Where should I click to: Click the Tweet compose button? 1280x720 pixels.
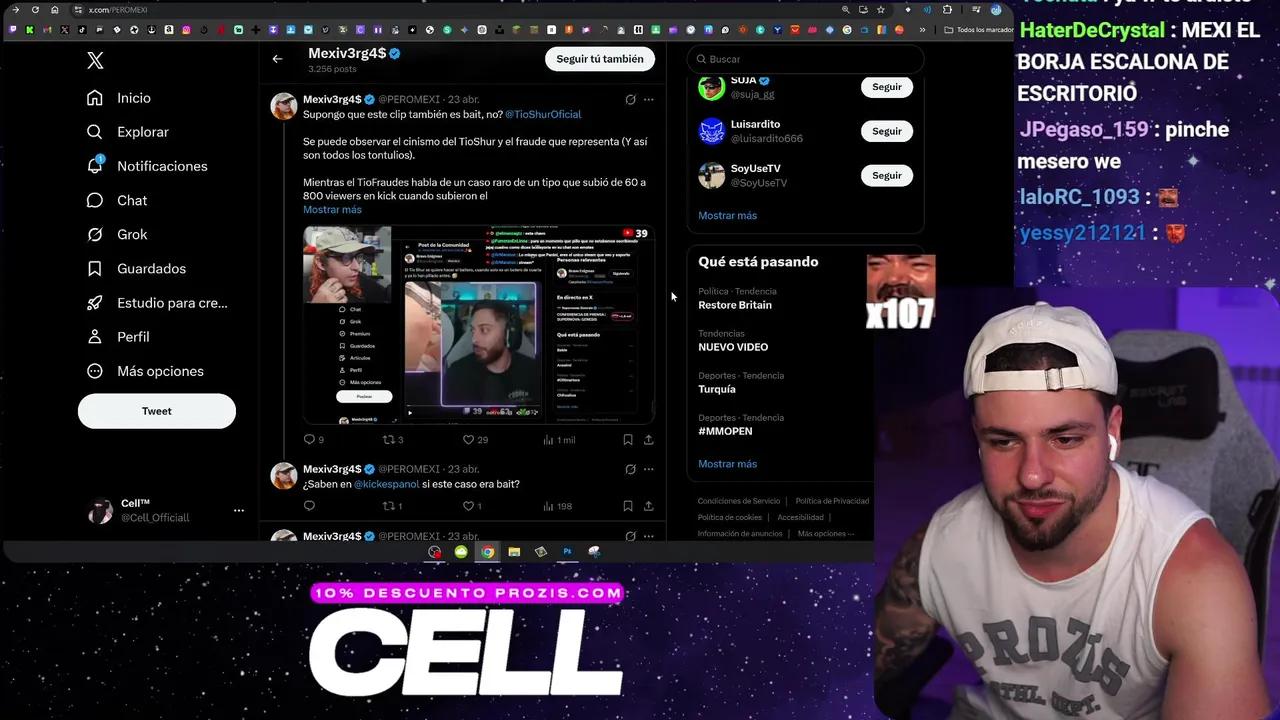(157, 411)
